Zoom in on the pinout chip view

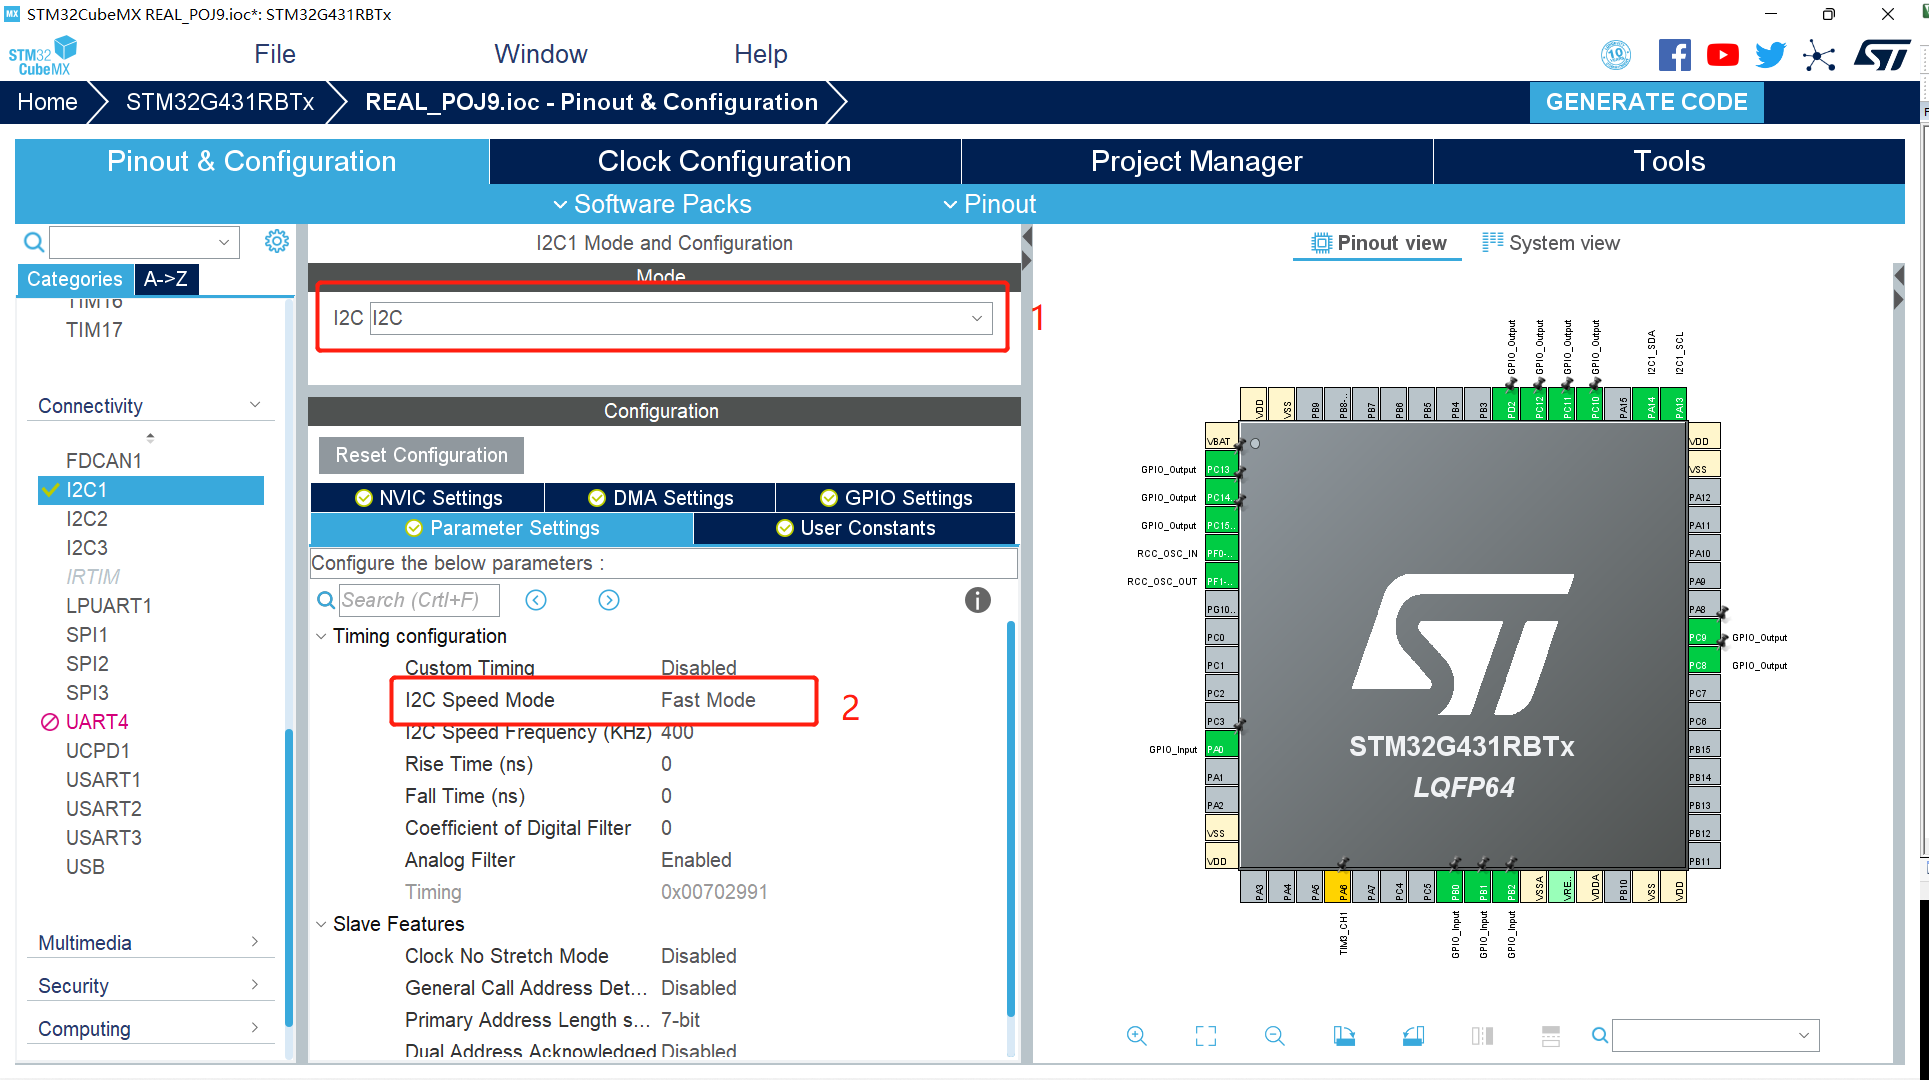point(1136,1036)
